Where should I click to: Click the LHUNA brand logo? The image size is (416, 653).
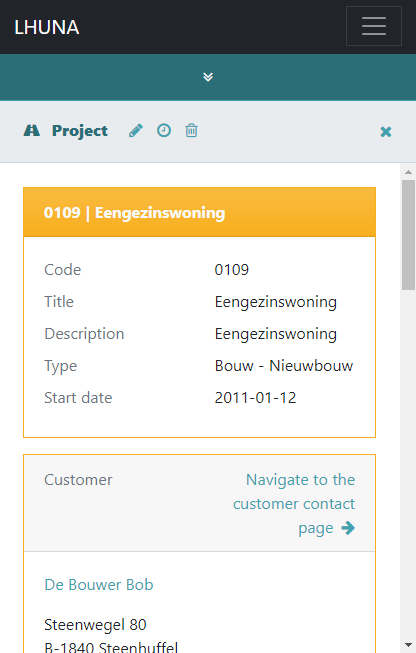[47, 27]
